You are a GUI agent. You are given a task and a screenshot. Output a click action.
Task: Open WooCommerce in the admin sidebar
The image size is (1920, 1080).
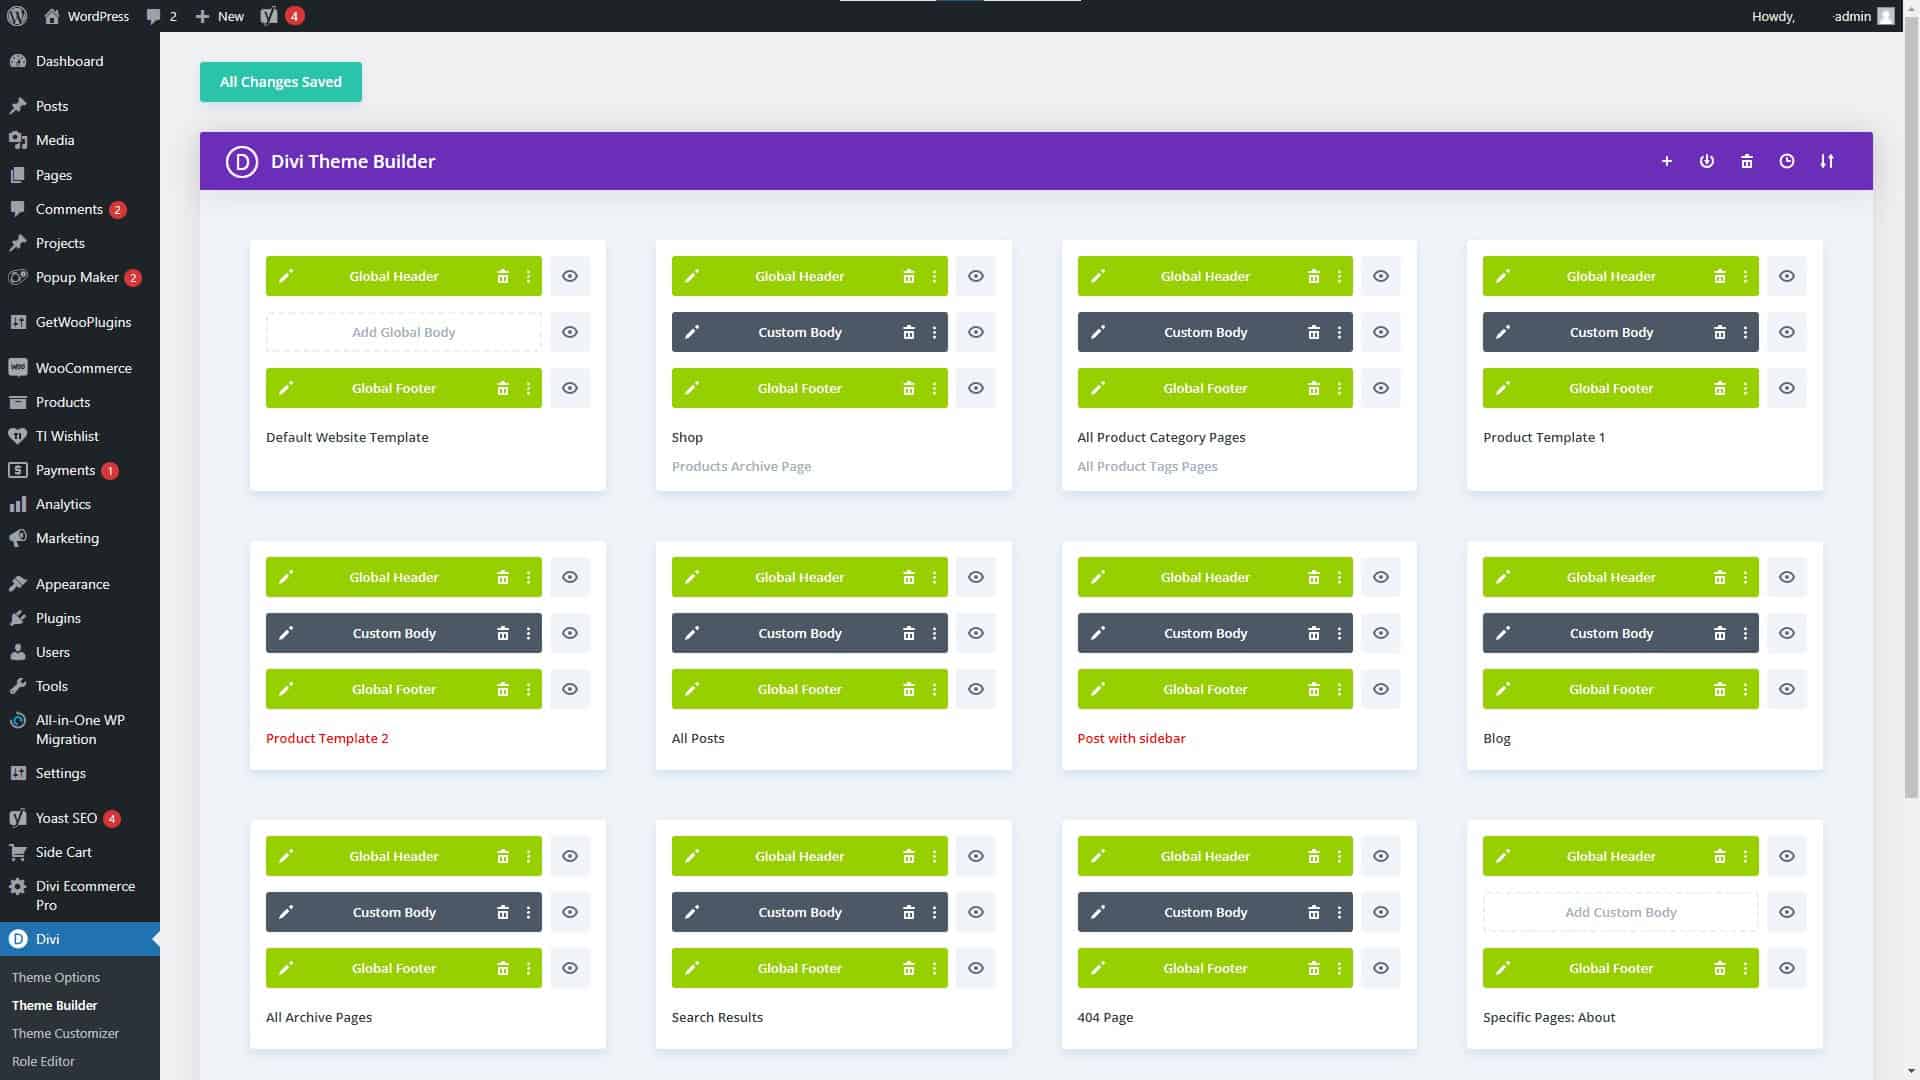click(83, 368)
